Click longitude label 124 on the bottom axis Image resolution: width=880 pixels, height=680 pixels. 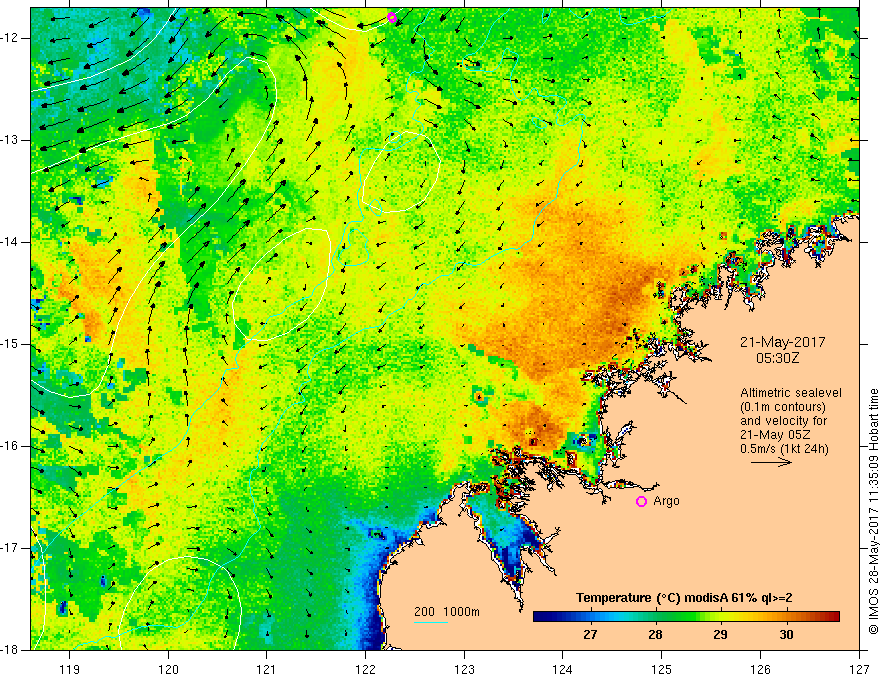pos(563,669)
